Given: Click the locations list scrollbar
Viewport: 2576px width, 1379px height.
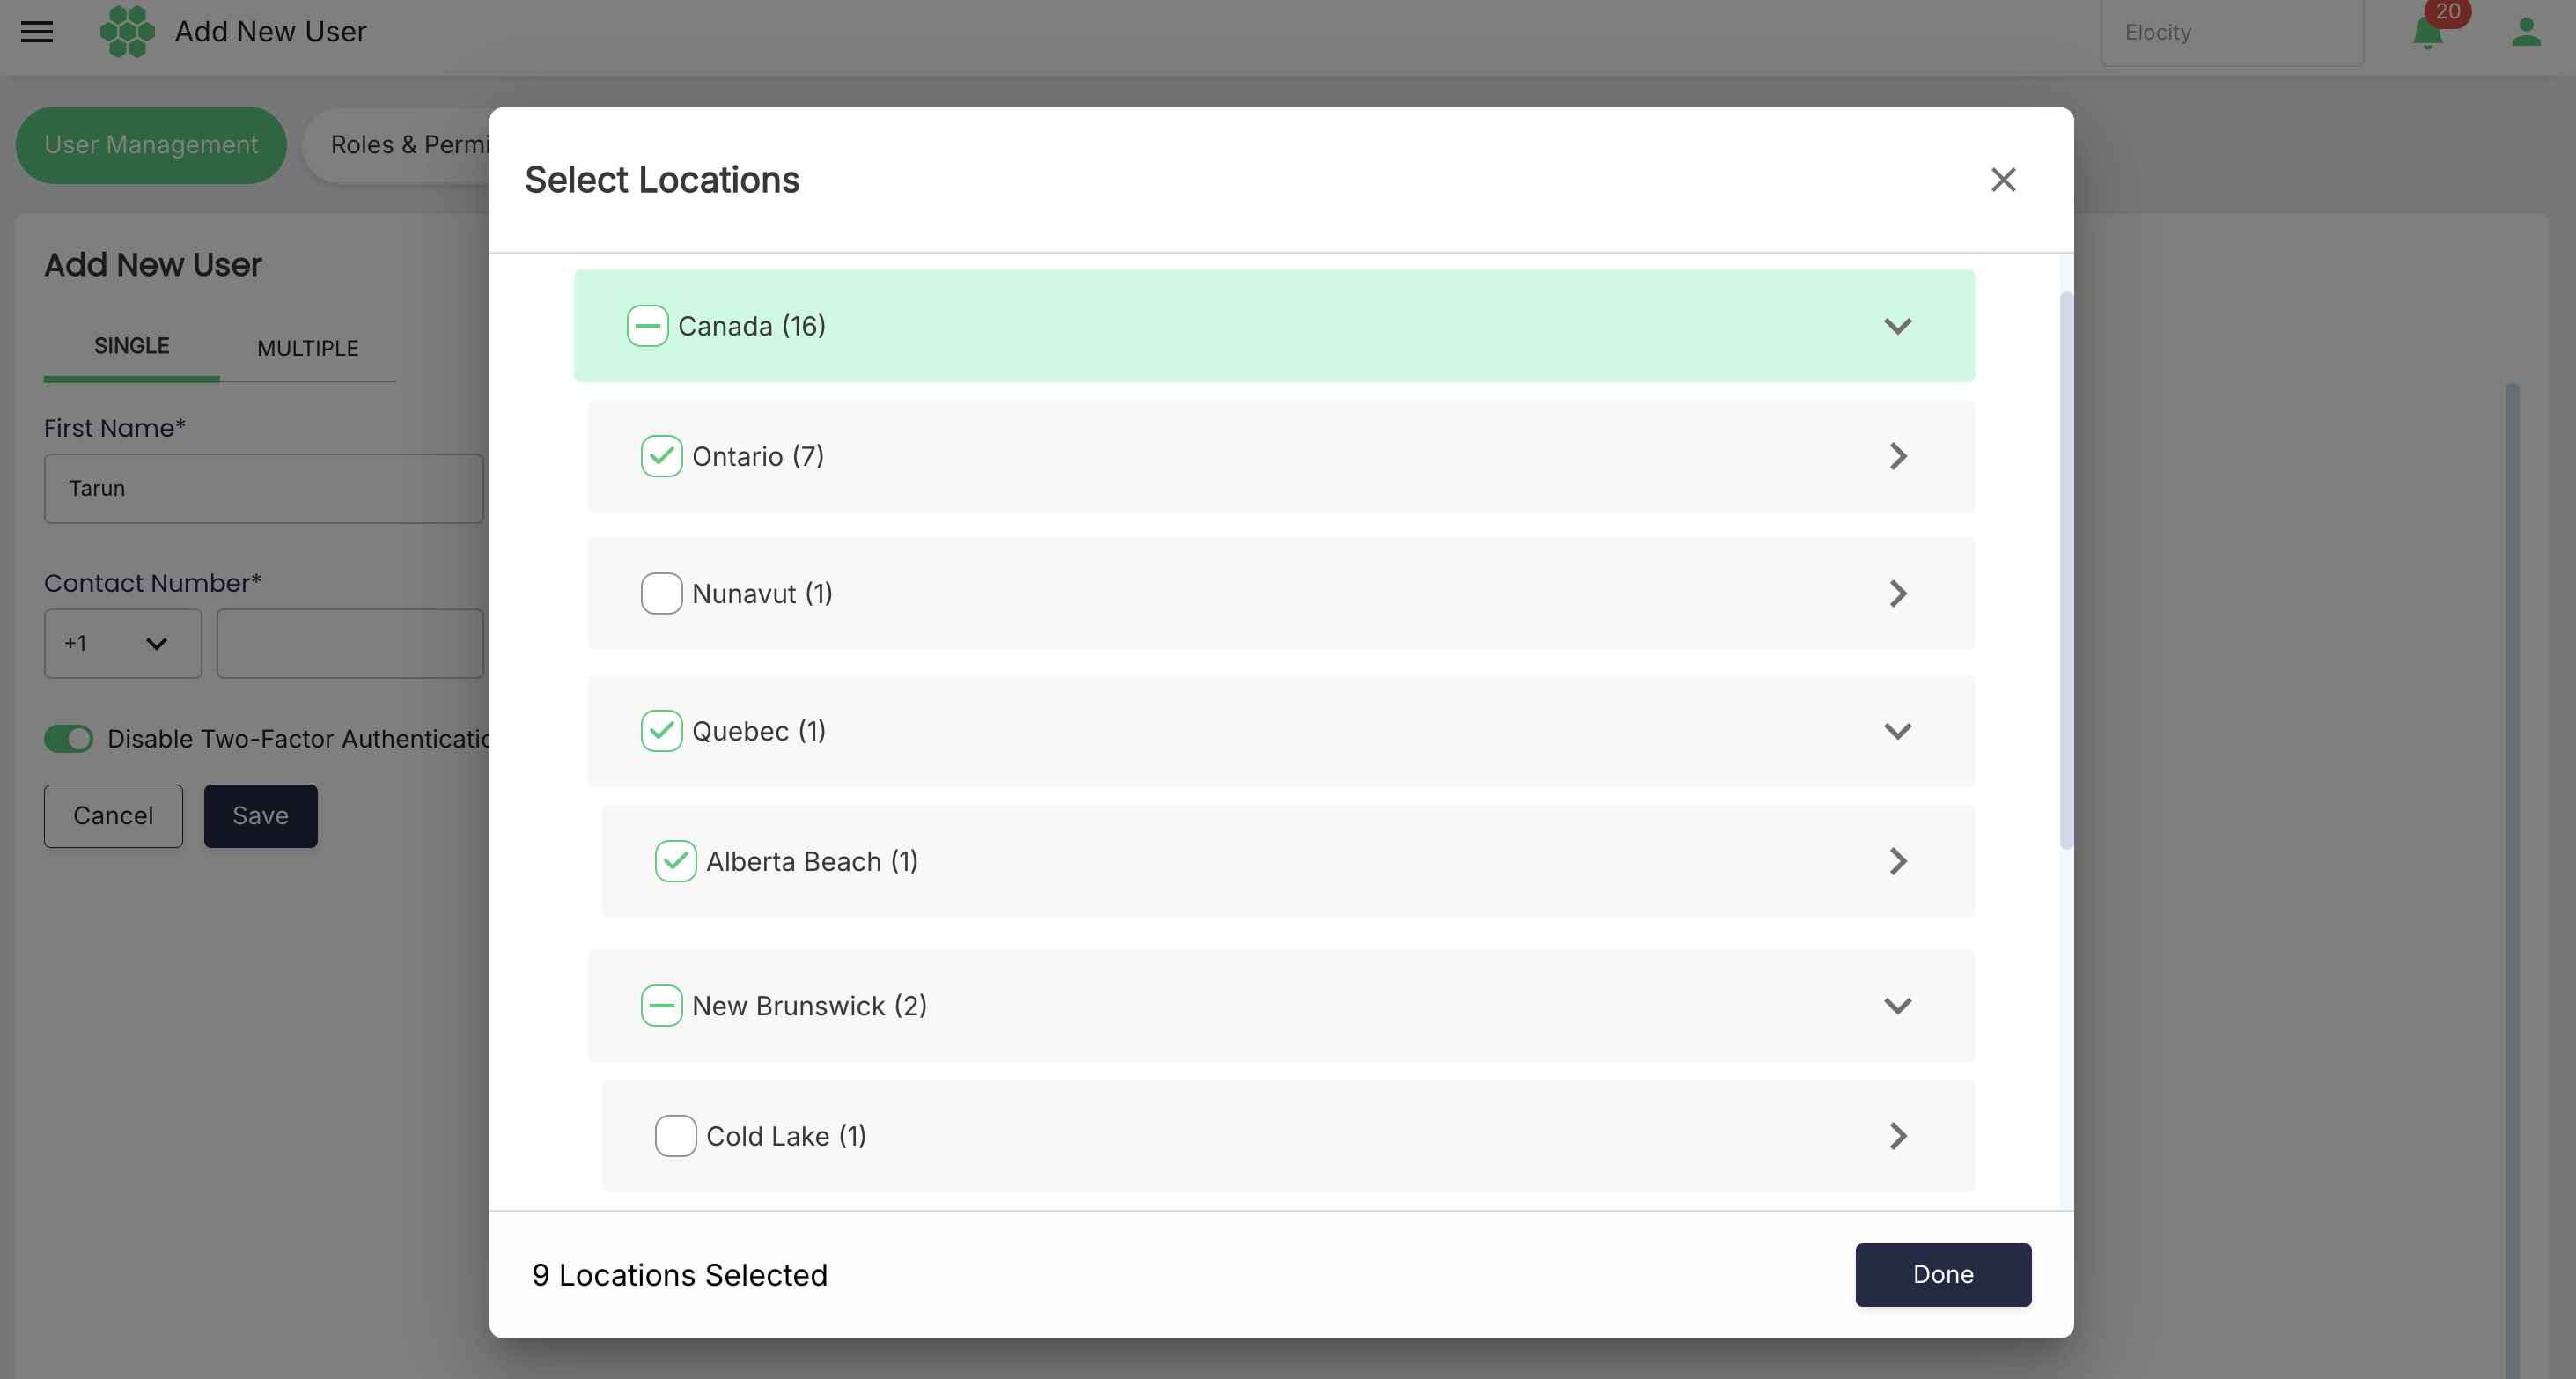Looking at the screenshot, I should 2066,570.
